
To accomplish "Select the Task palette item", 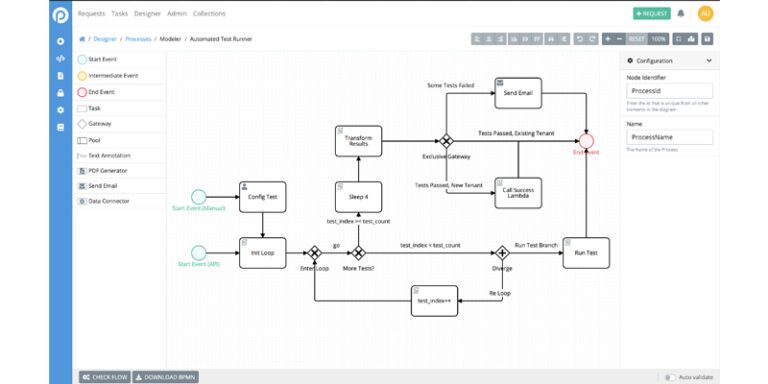I will pyautogui.click(x=119, y=108).
